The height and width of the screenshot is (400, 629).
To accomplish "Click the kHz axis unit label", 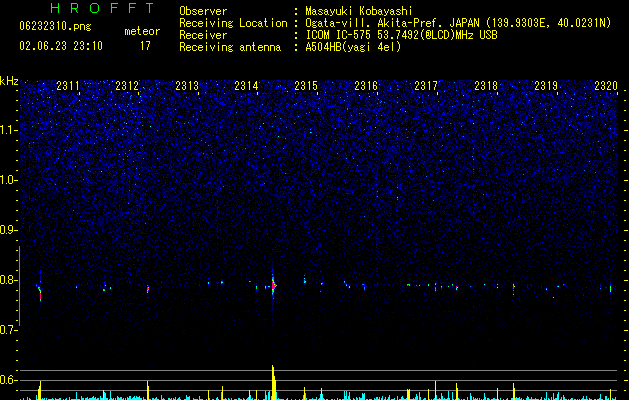I will tap(9, 81).
